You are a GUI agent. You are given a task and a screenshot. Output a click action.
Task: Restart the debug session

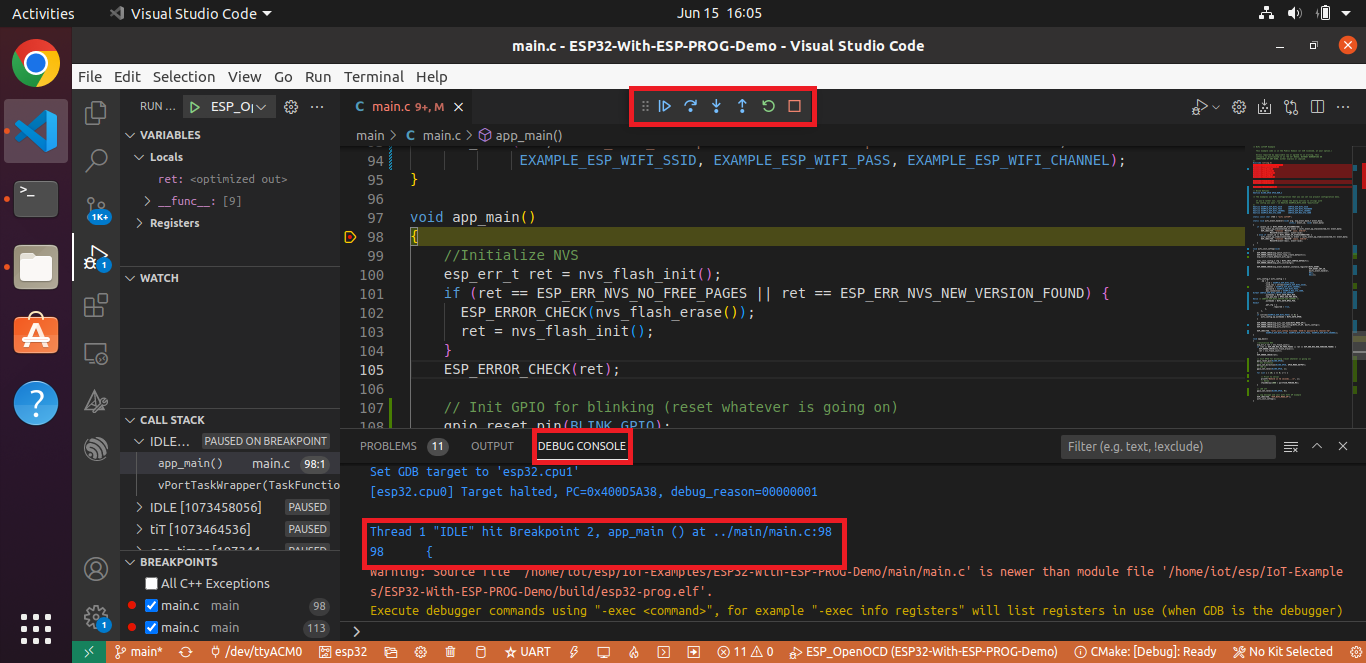point(768,106)
